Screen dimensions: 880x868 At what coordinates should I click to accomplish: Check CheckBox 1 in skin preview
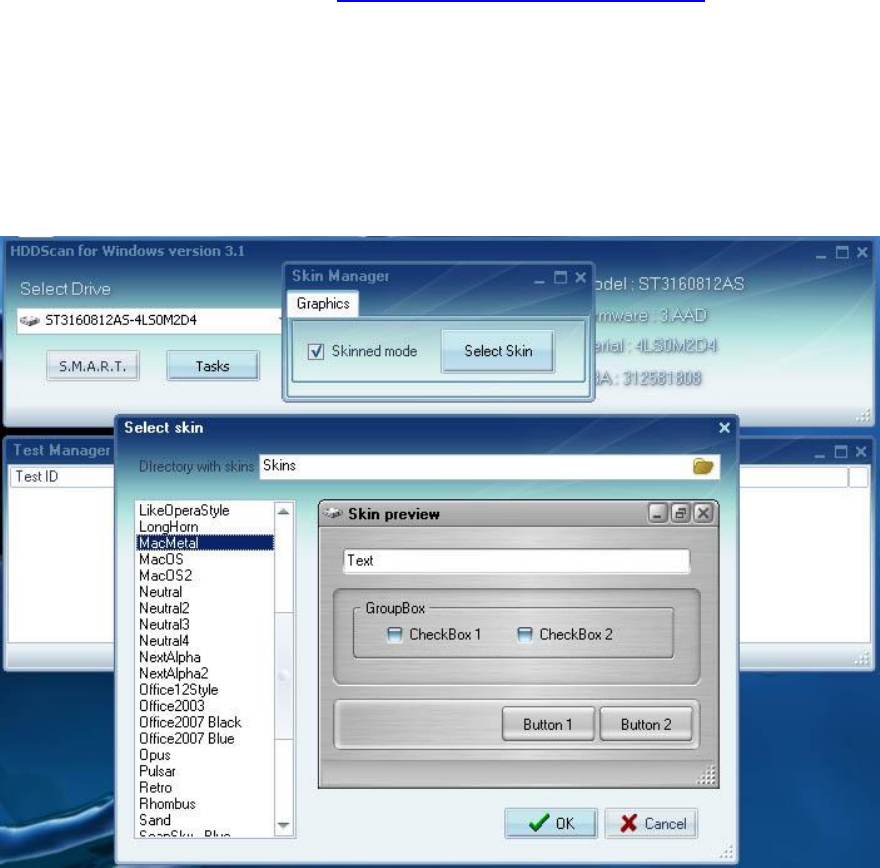(x=395, y=635)
